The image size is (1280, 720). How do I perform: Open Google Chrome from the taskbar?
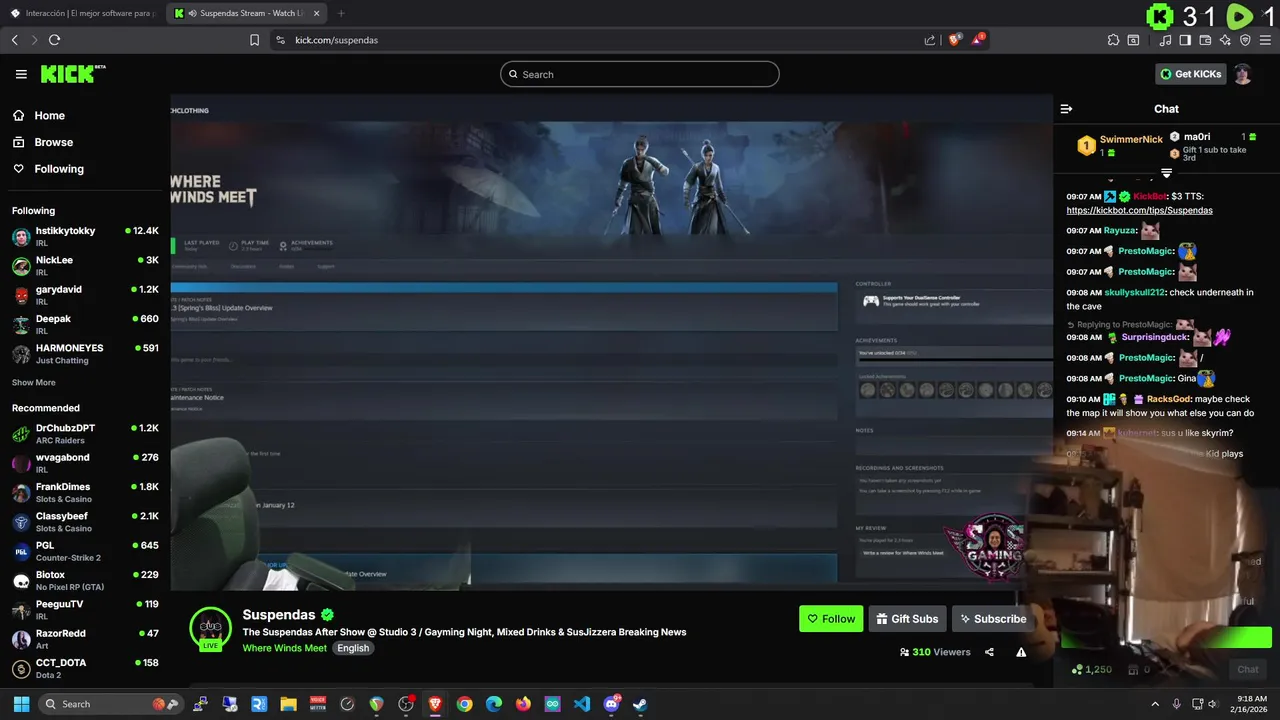464,704
